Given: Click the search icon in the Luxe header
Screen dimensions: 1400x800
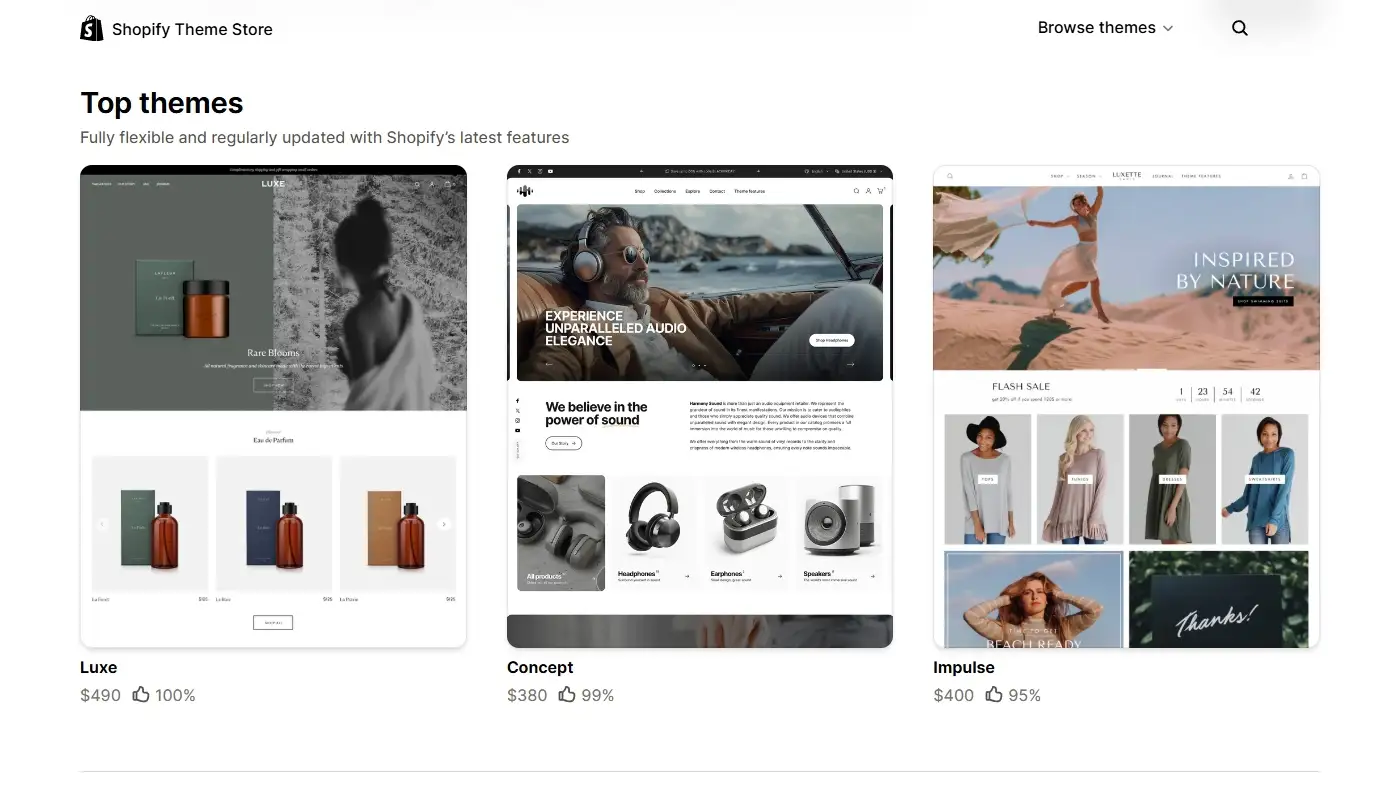Looking at the screenshot, I should (417, 184).
